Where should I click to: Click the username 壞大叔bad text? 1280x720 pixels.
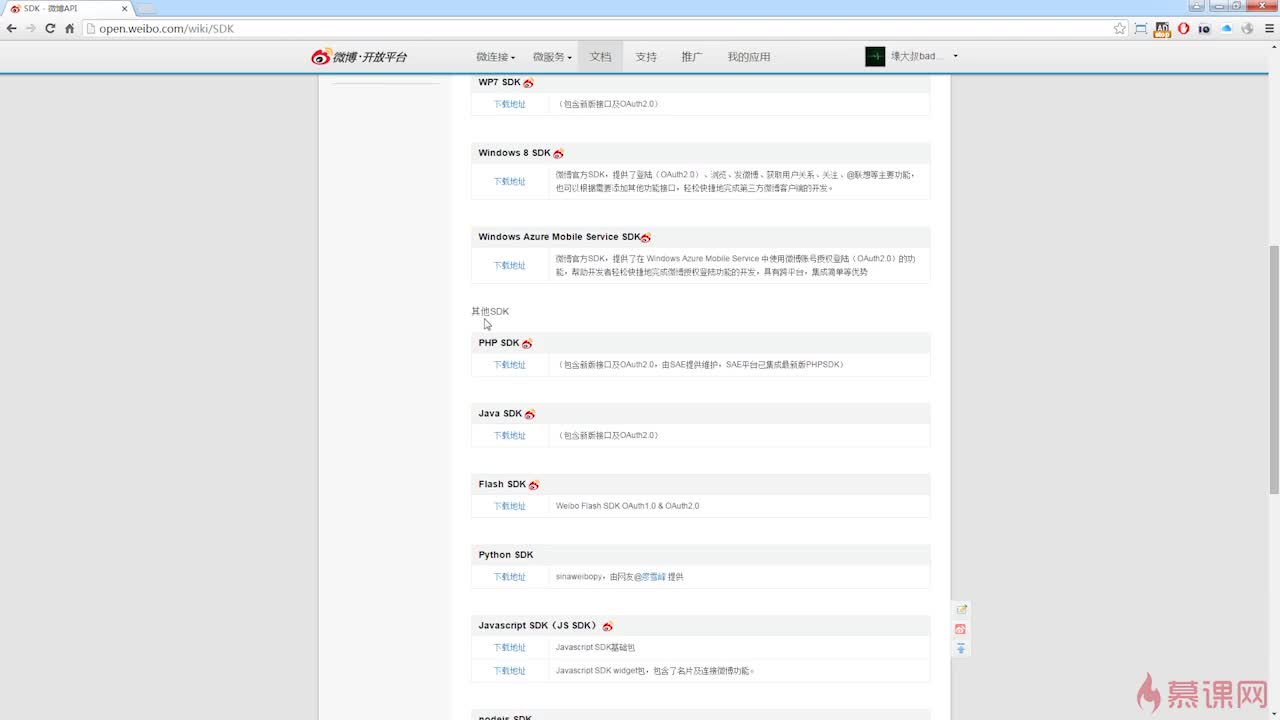coord(916,57)
